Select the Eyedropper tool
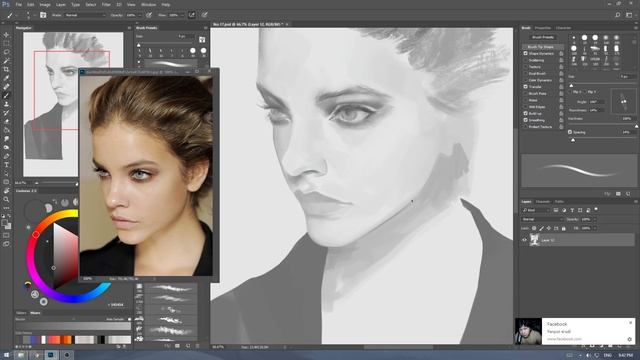Image resolution: width=640 pixels, height=360 pixels. [6, 78]
